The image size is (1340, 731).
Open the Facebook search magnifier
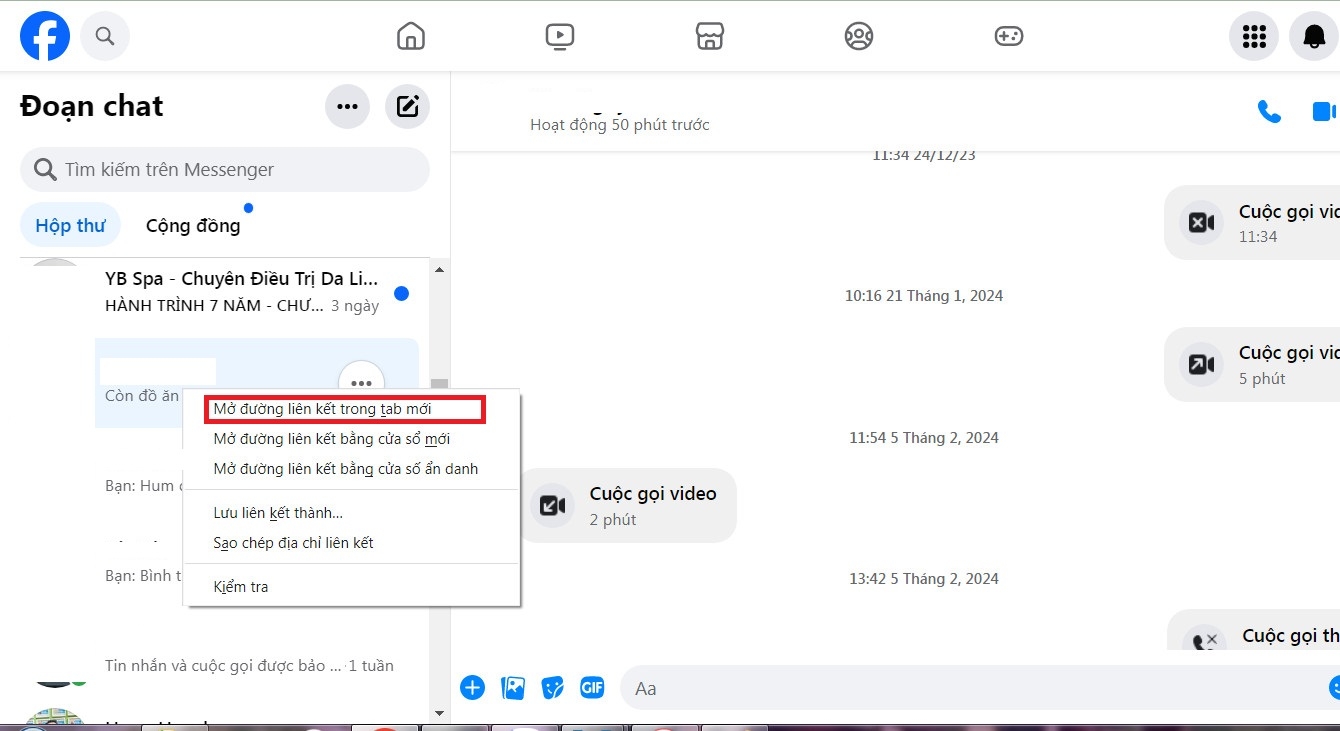click(105, 37)
